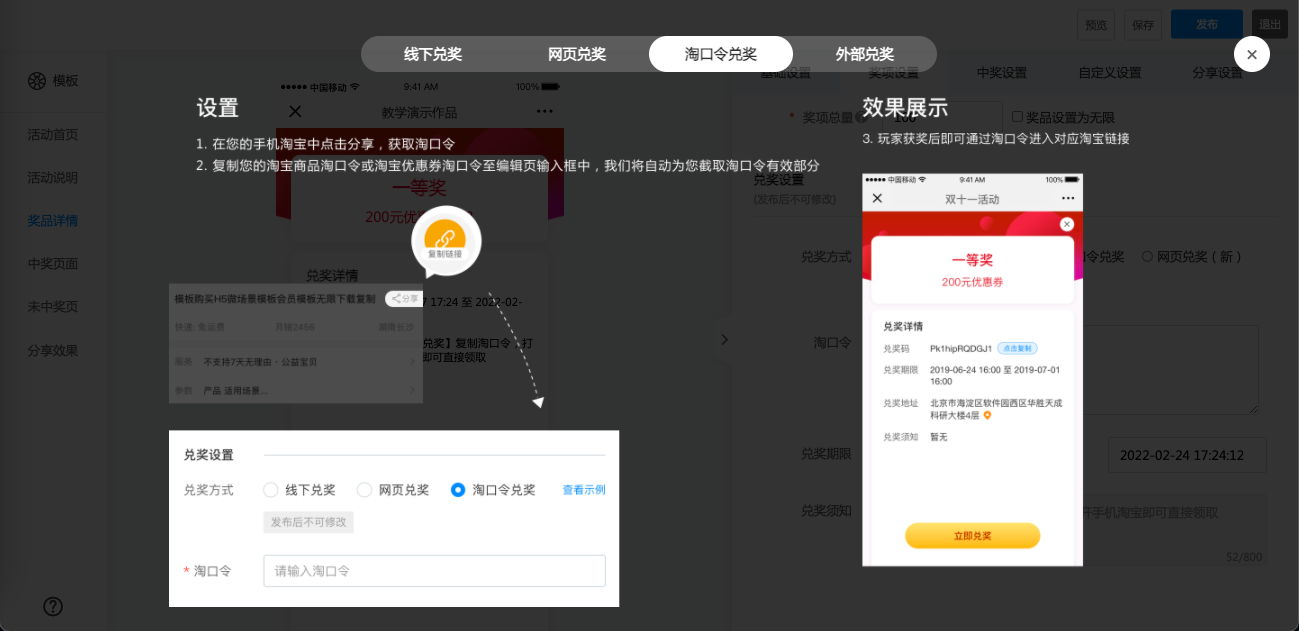Click the X in 教学演示作品 preview header
1299x631 pixels.
tap(295, 112)
